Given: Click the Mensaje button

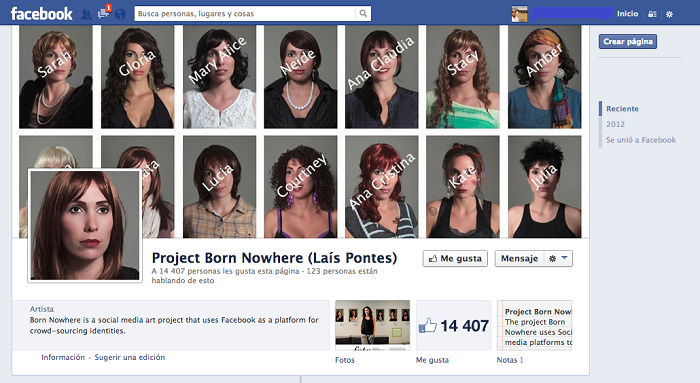Looking at the screenshot, I should coord(519,258).
